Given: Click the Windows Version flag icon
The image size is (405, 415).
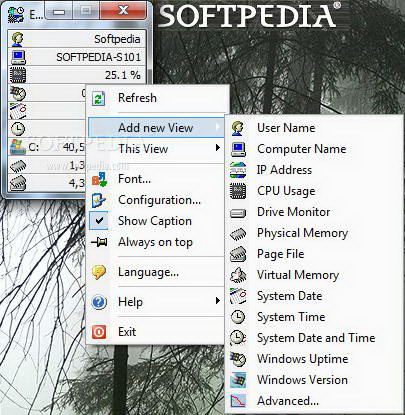Looking at the screenshot, I should [238, 380].
